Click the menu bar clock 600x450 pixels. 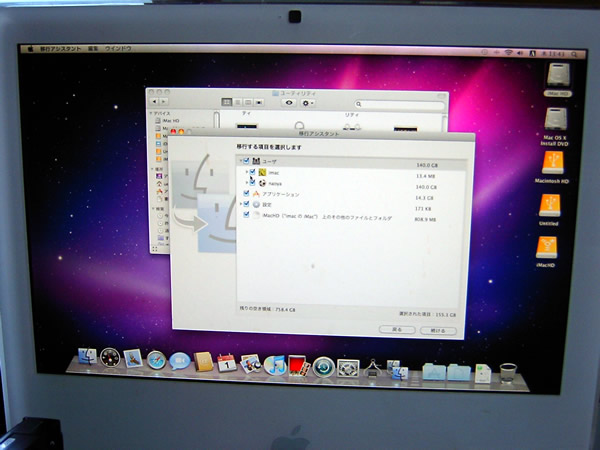coord(553,54)
